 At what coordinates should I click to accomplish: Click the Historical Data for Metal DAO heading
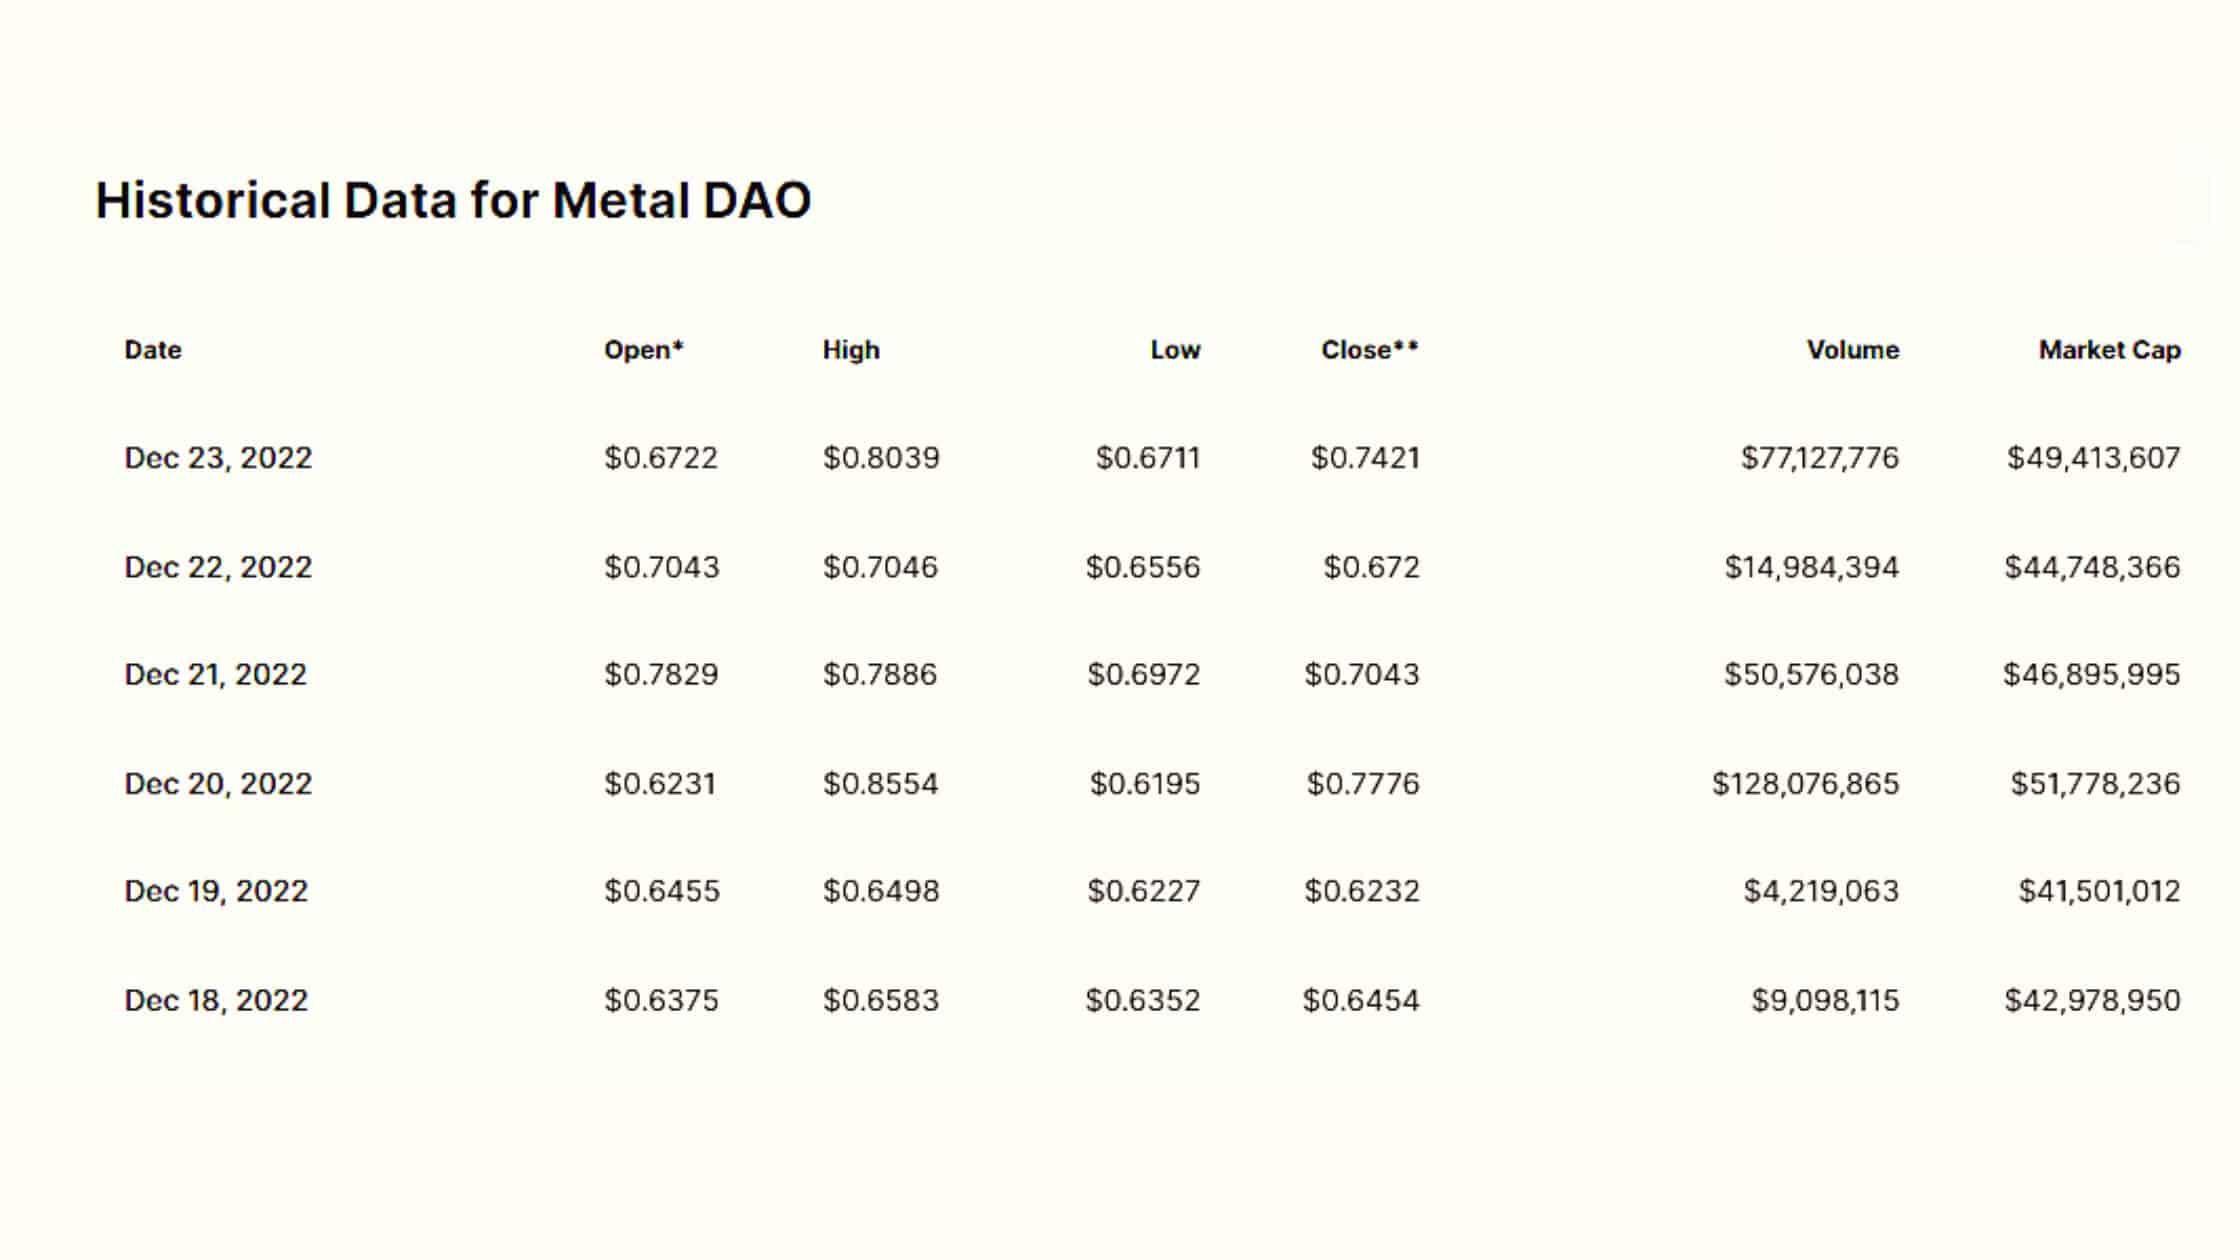point(453,200)
